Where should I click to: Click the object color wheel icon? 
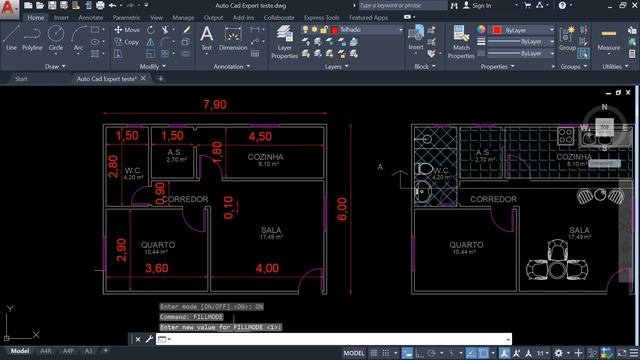[x=481, y=29]
